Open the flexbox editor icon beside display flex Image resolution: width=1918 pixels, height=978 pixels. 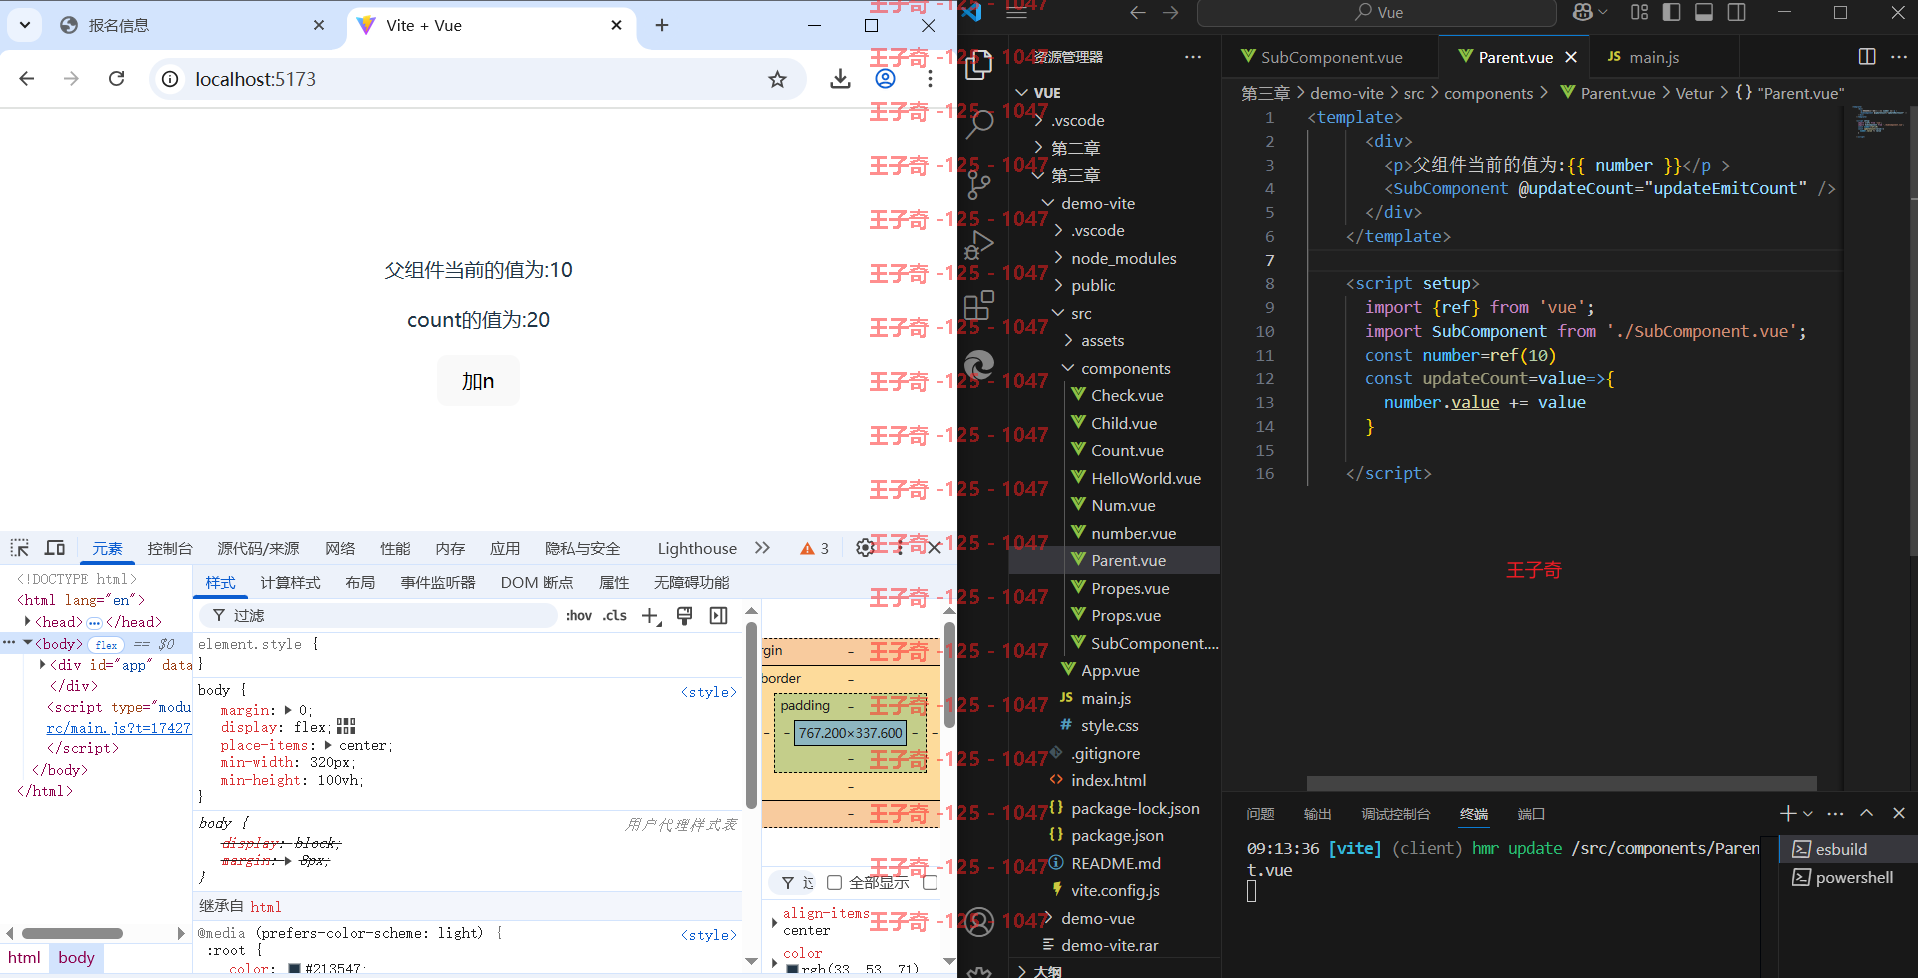coord(346,727)
